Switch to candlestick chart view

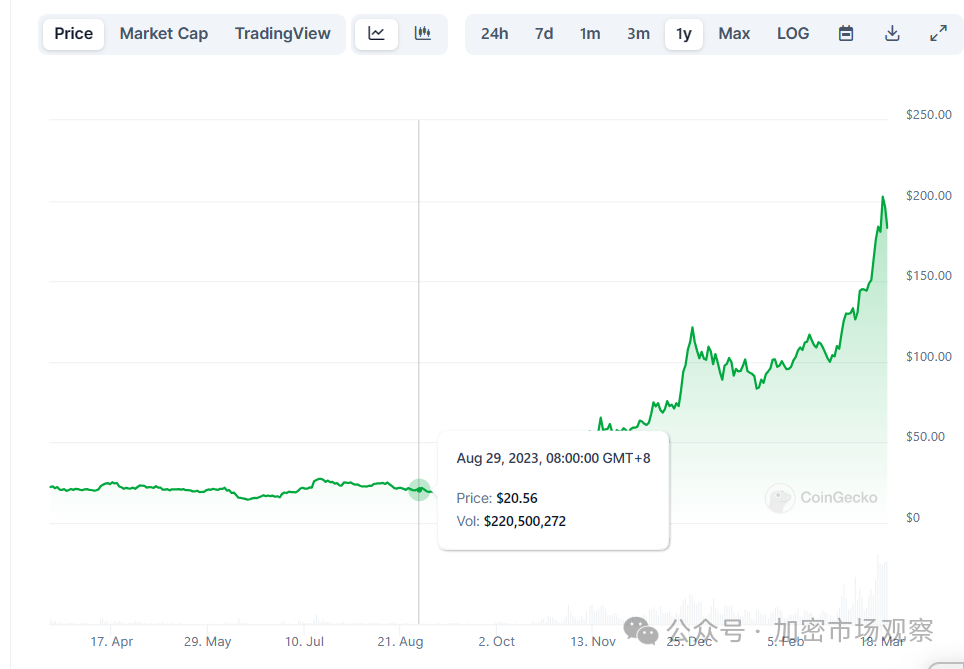[x=423, y=33]
